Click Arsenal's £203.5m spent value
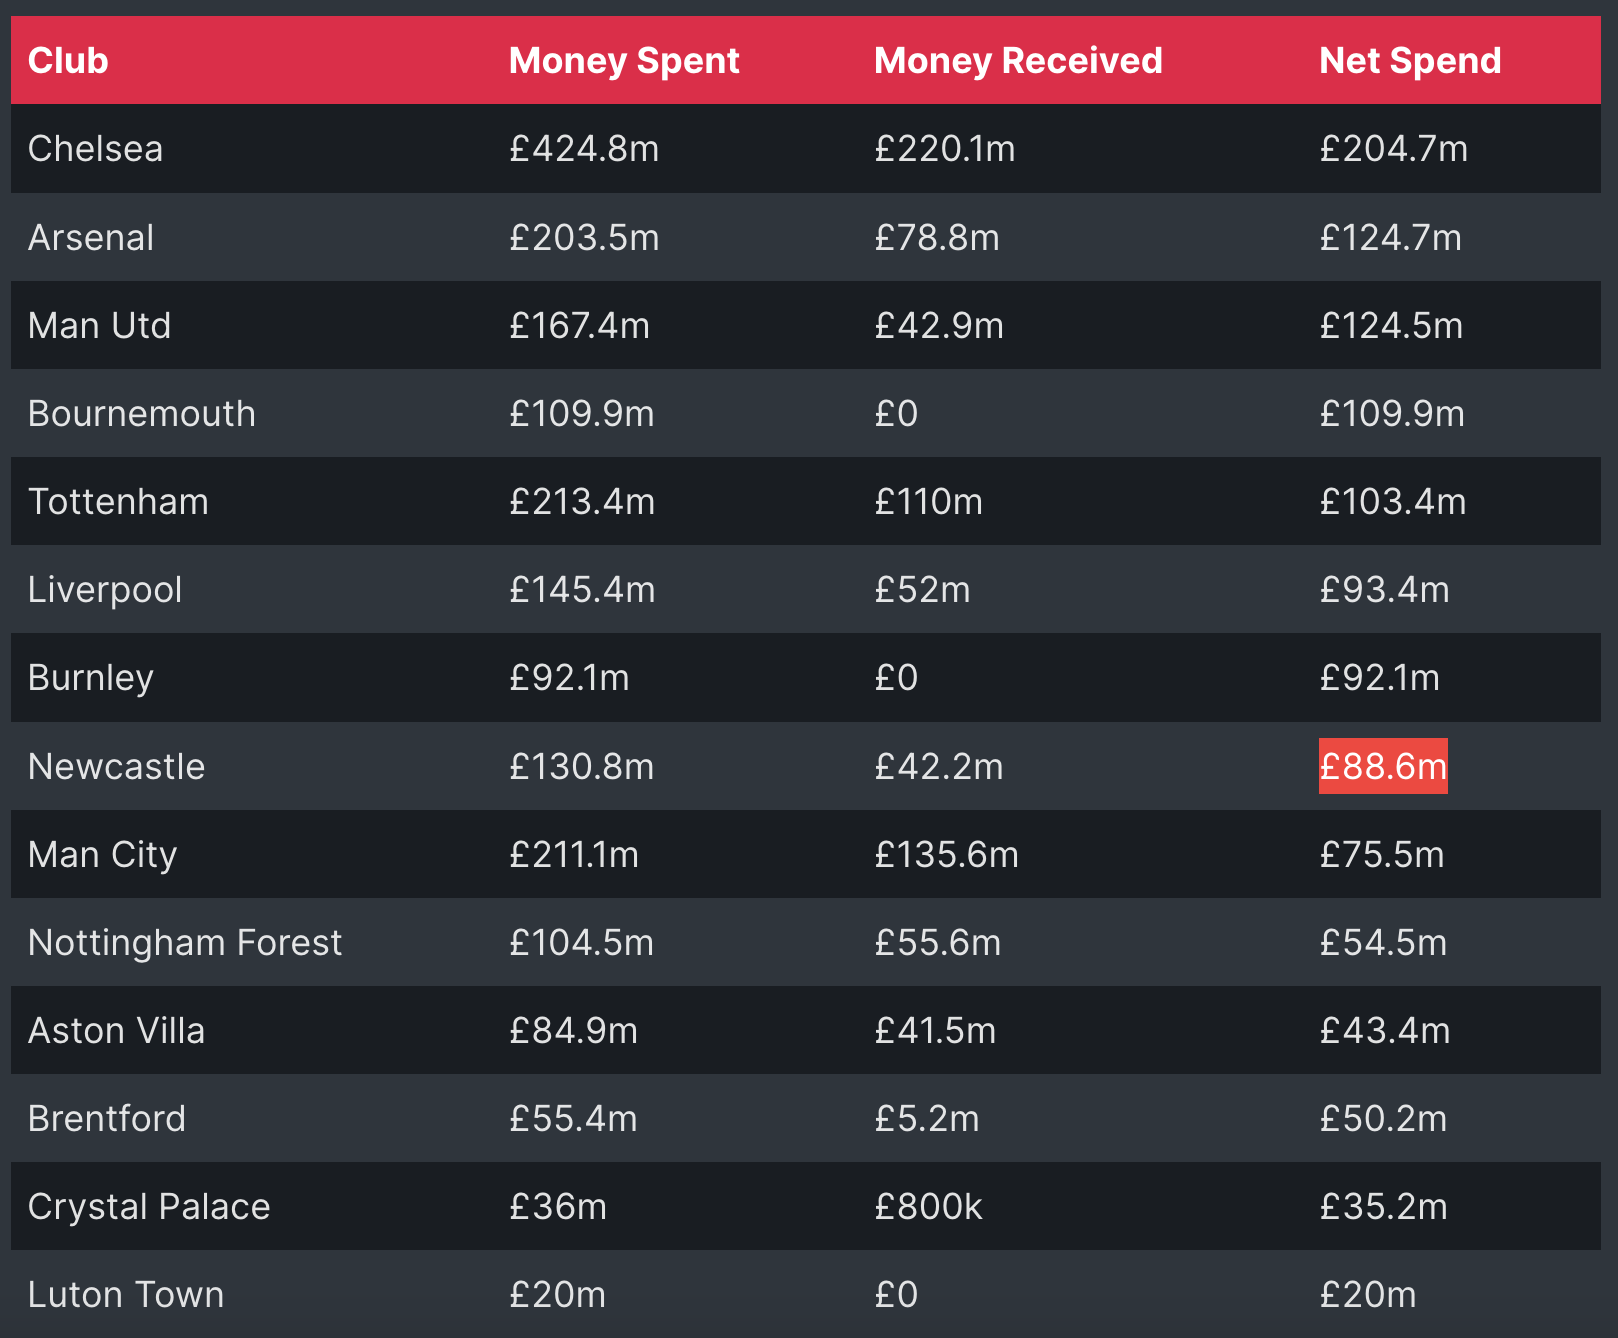This screenshot has width=1618, height=1338. (584, 238)
